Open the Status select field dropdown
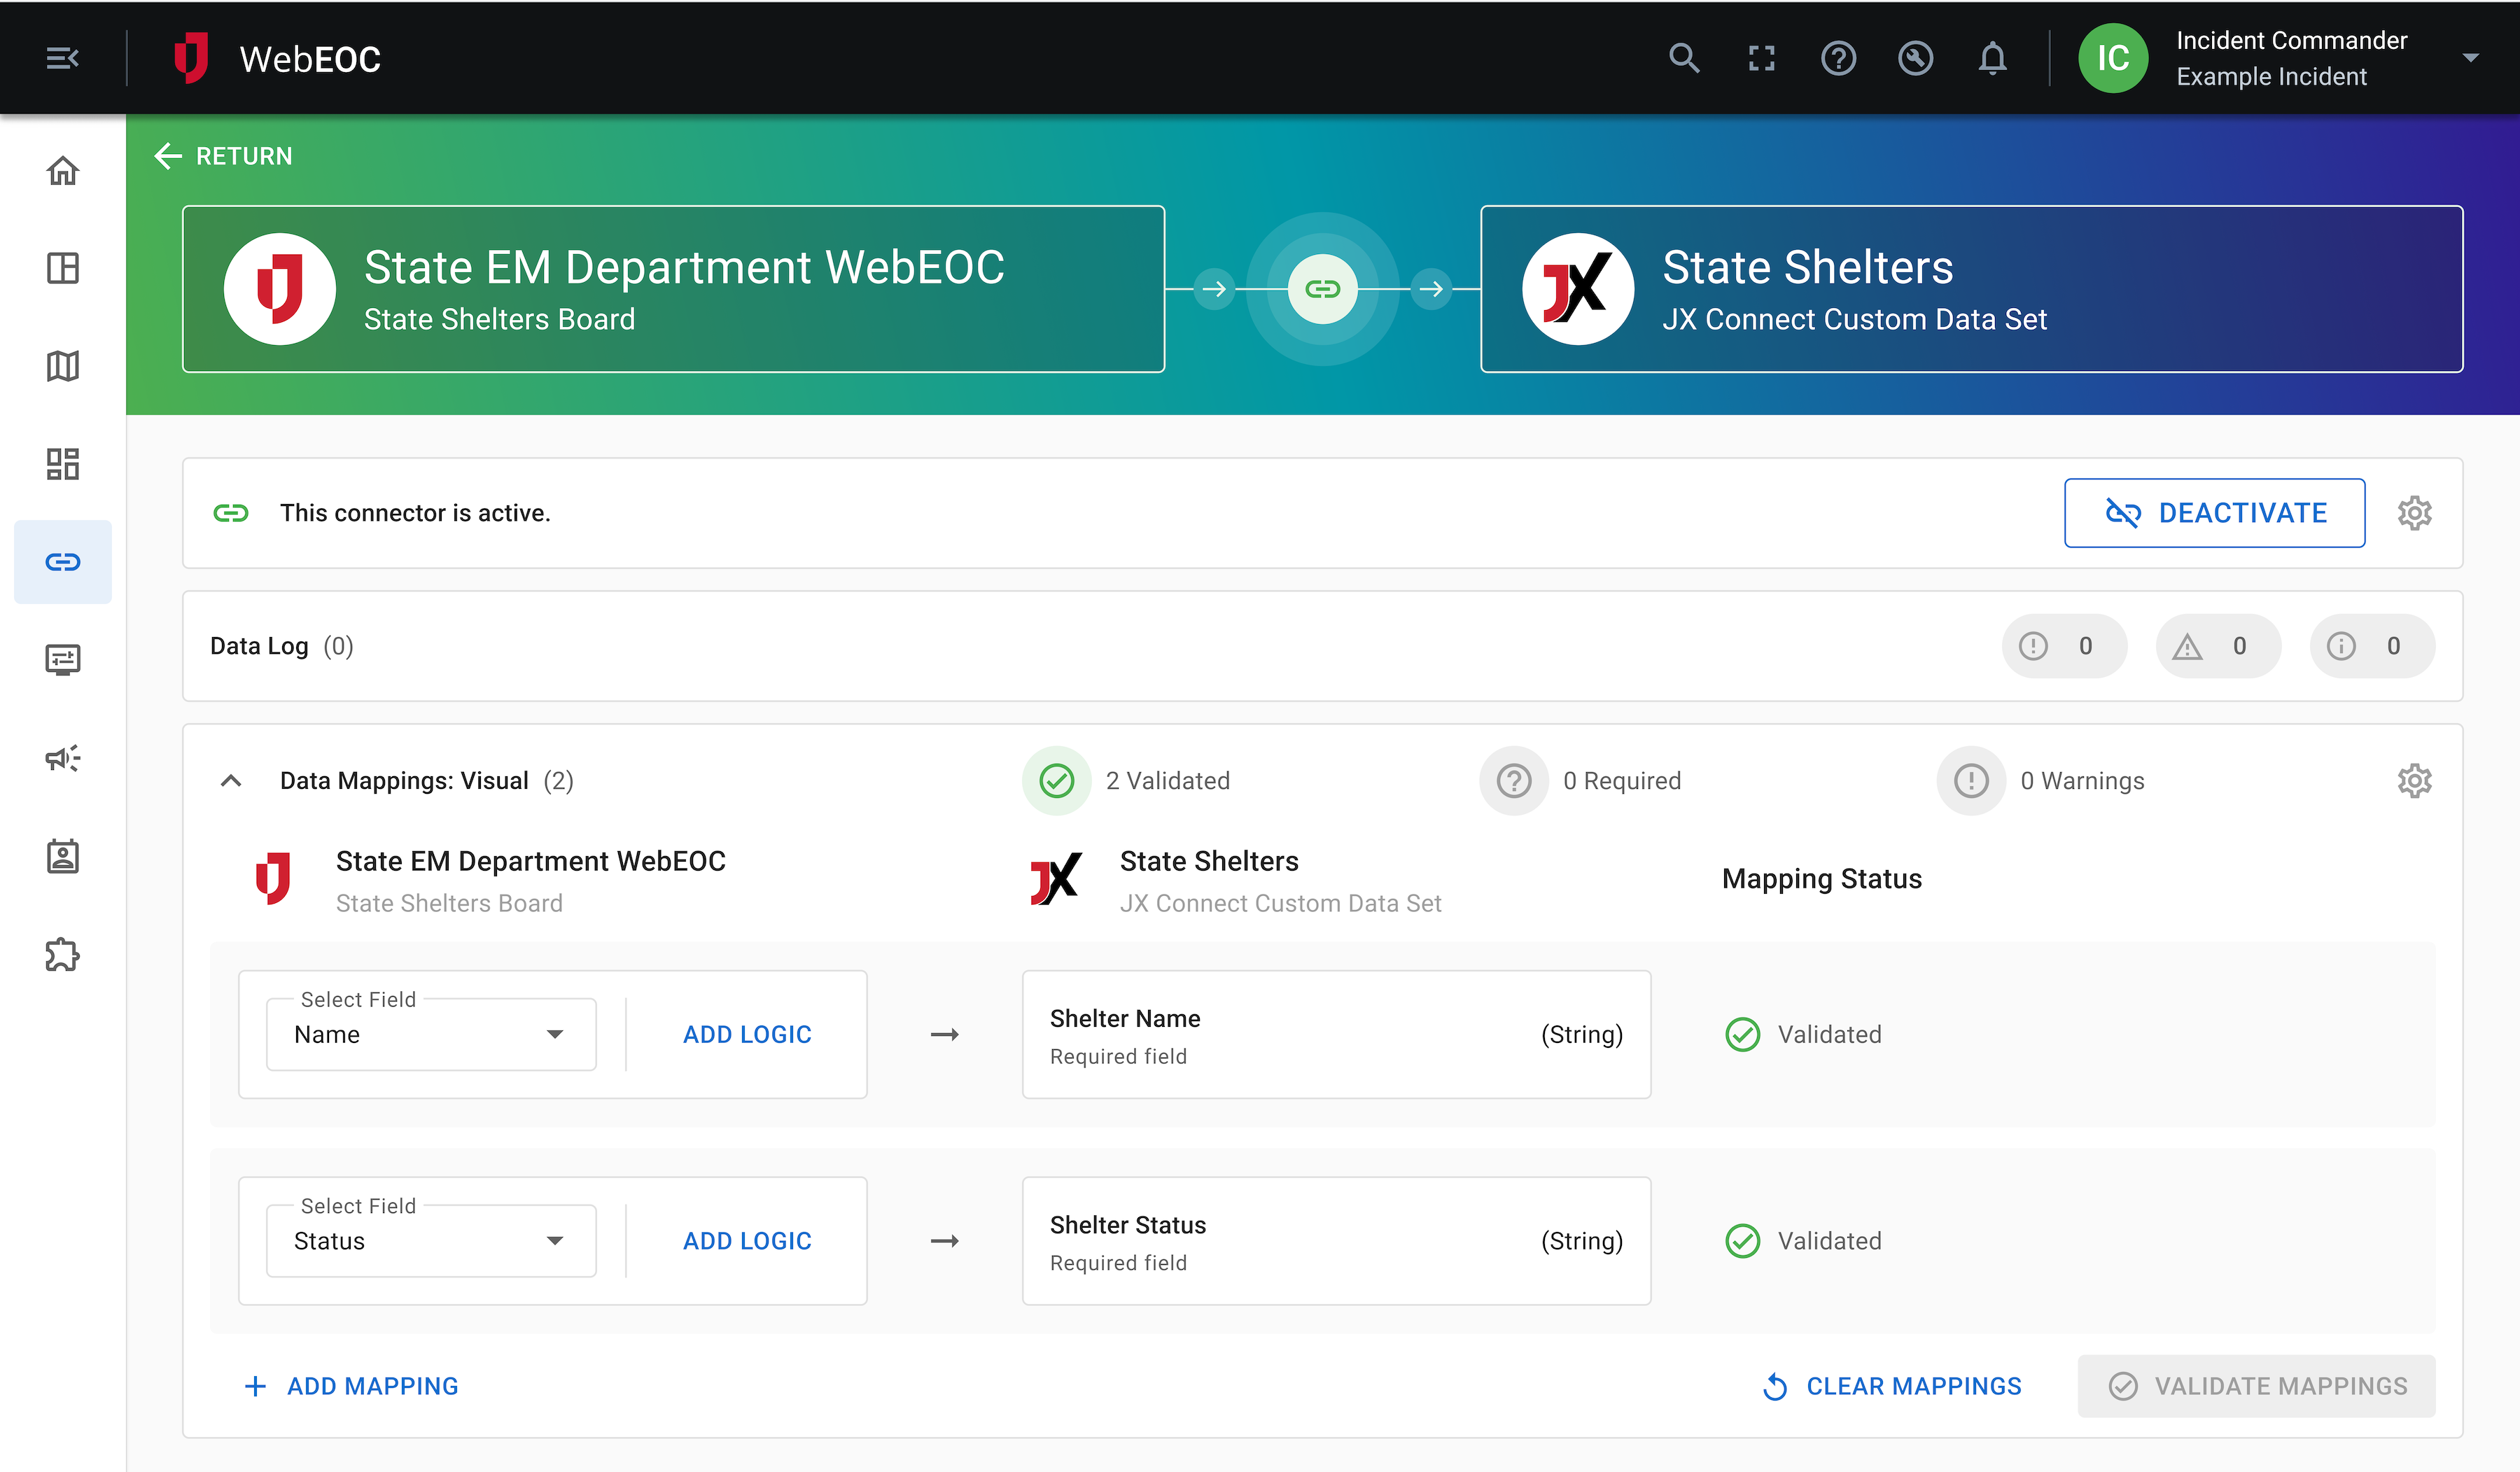This screenshot has width=2520, height=1472. [431, 1241]
